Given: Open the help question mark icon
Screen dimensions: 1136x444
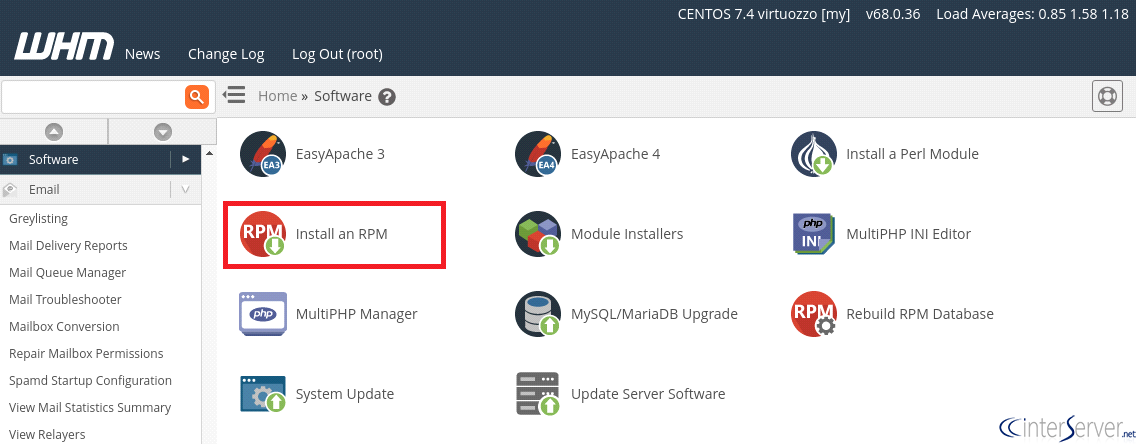Looking at the screenshot, I should (387, 96).
